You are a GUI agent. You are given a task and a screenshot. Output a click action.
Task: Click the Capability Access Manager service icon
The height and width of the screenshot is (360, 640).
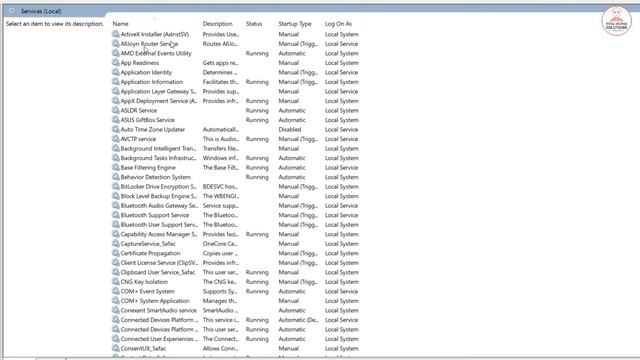coord(116,234)
